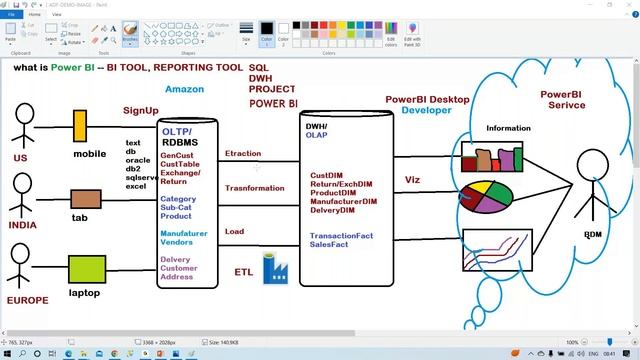This screenshot has height=360, width=640.
Task: Activate the rectangular Select tool
Action: tap(51, 29)
